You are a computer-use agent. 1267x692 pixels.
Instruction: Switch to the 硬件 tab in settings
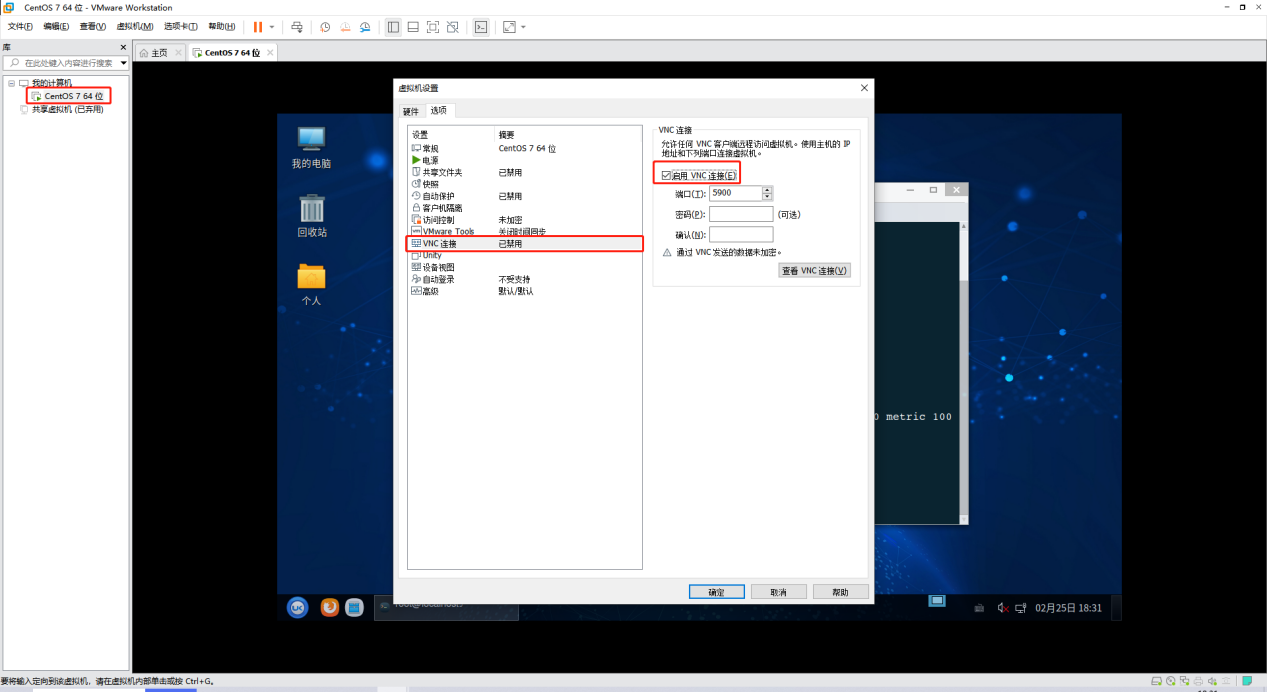(x=411, y=111)
